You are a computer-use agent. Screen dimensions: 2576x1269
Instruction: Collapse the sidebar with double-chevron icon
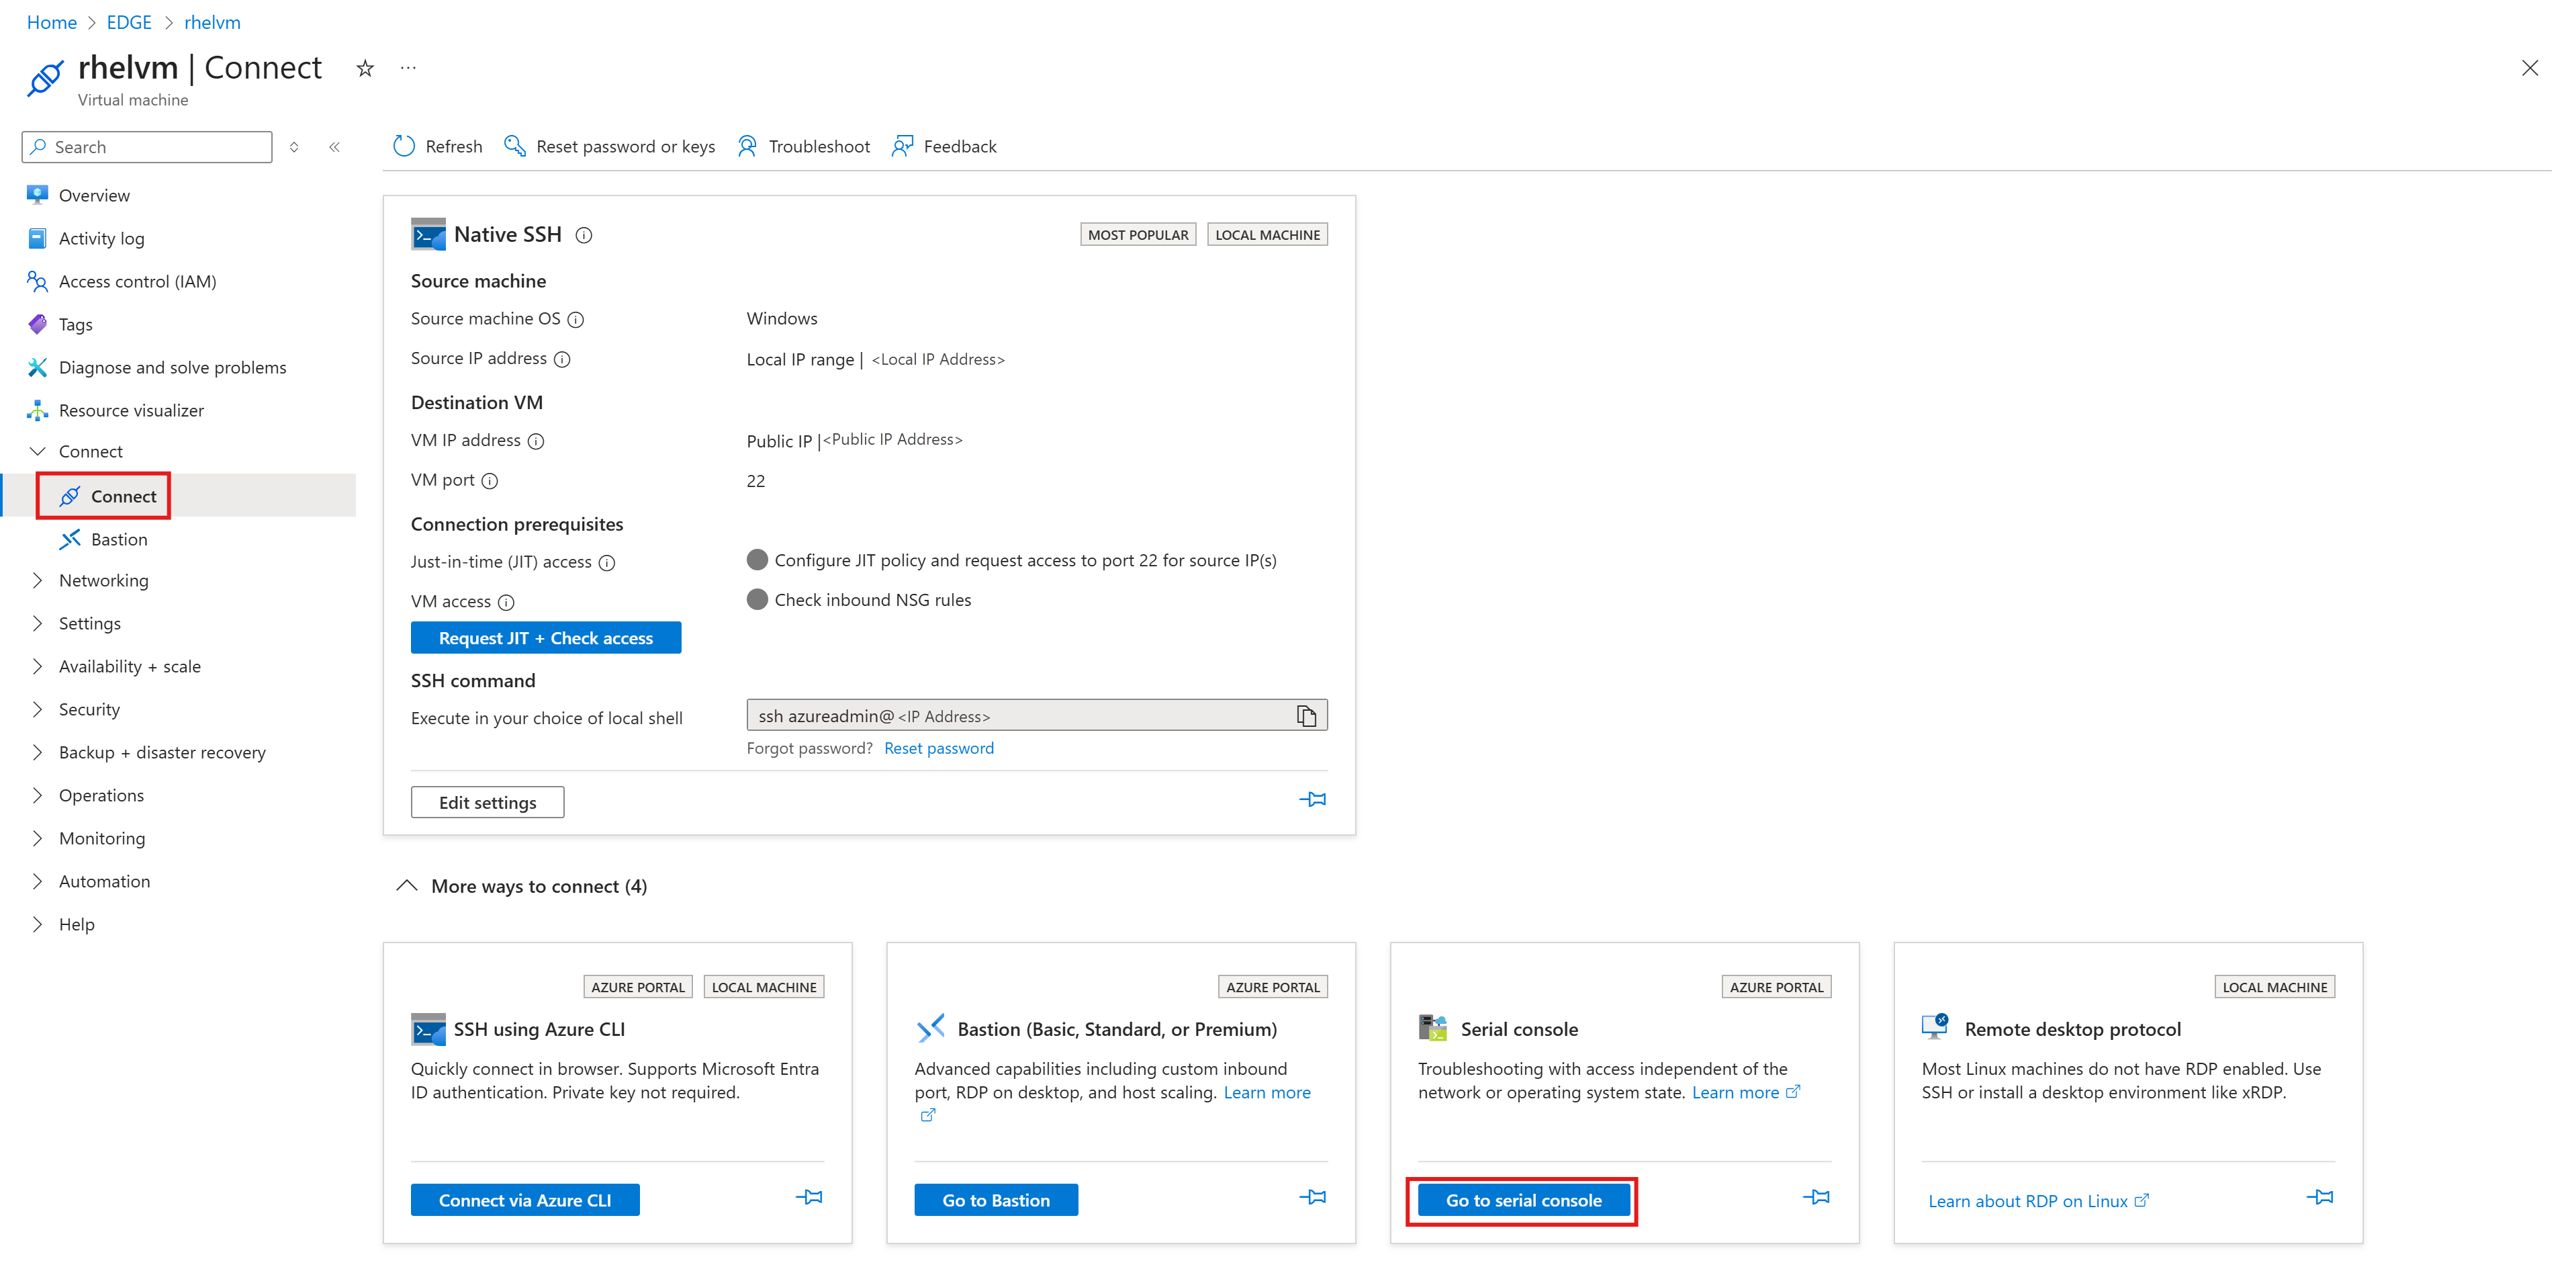click(x=335, y=147)
